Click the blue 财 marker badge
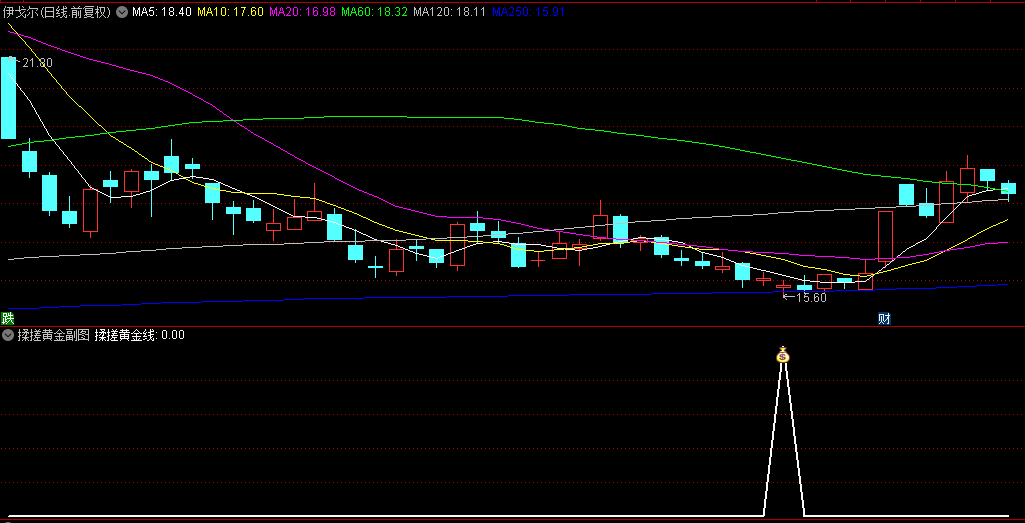Image resolution: width=1025 pixels, height=523 pixels. 884,319
